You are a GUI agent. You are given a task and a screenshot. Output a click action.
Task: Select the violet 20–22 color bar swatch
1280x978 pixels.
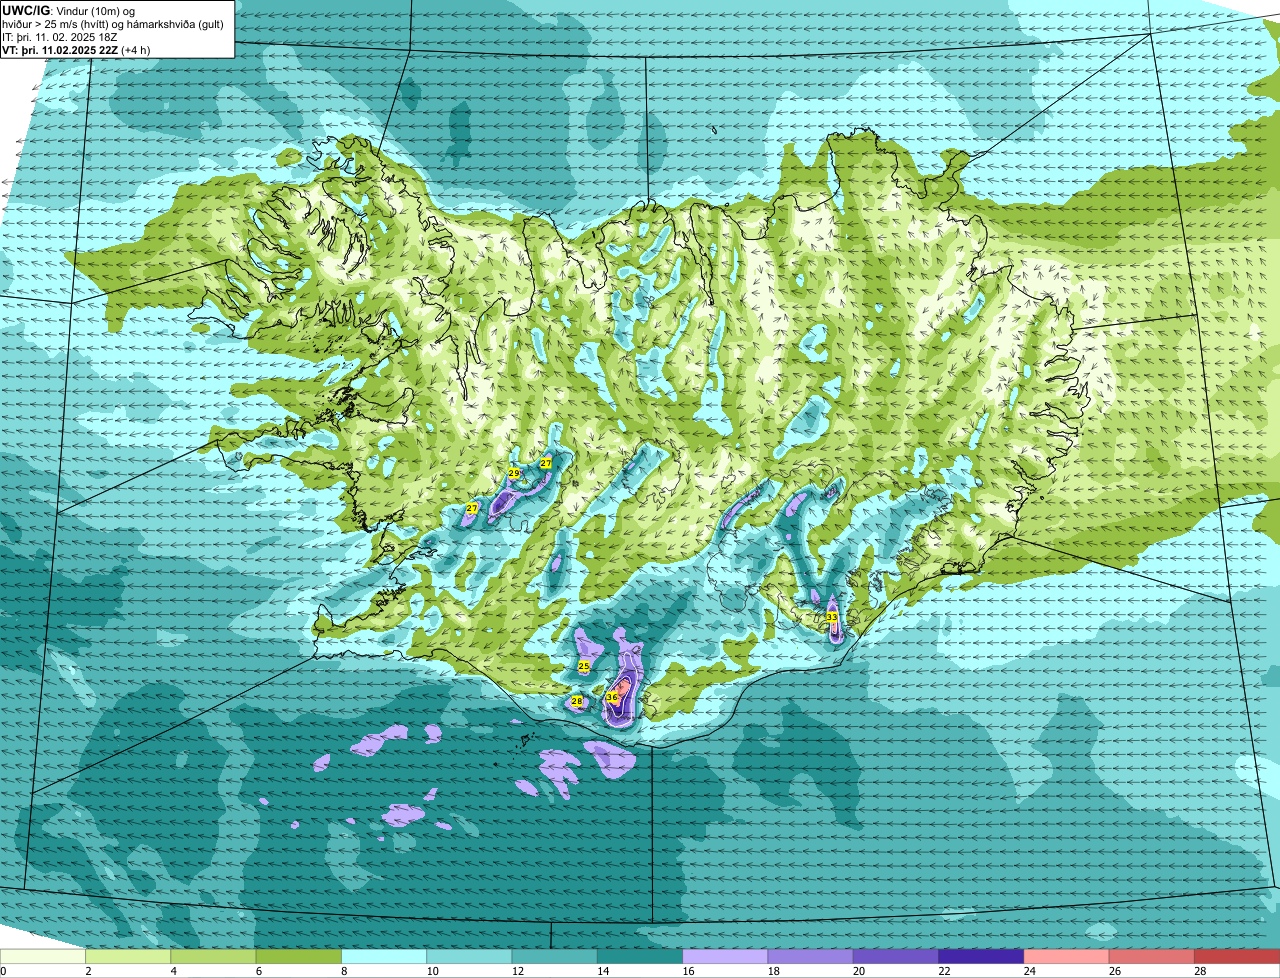[x=896, y=956]
